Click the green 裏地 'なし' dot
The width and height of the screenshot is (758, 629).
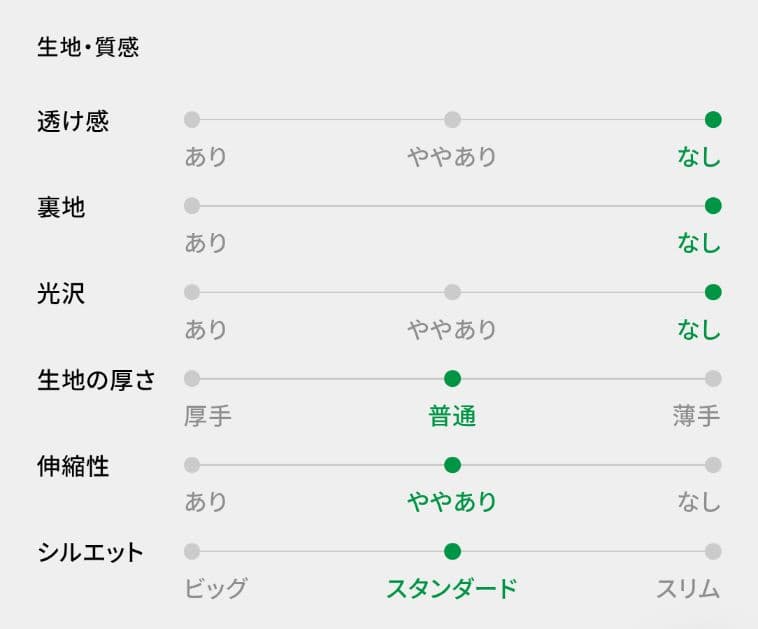point(713,206)
